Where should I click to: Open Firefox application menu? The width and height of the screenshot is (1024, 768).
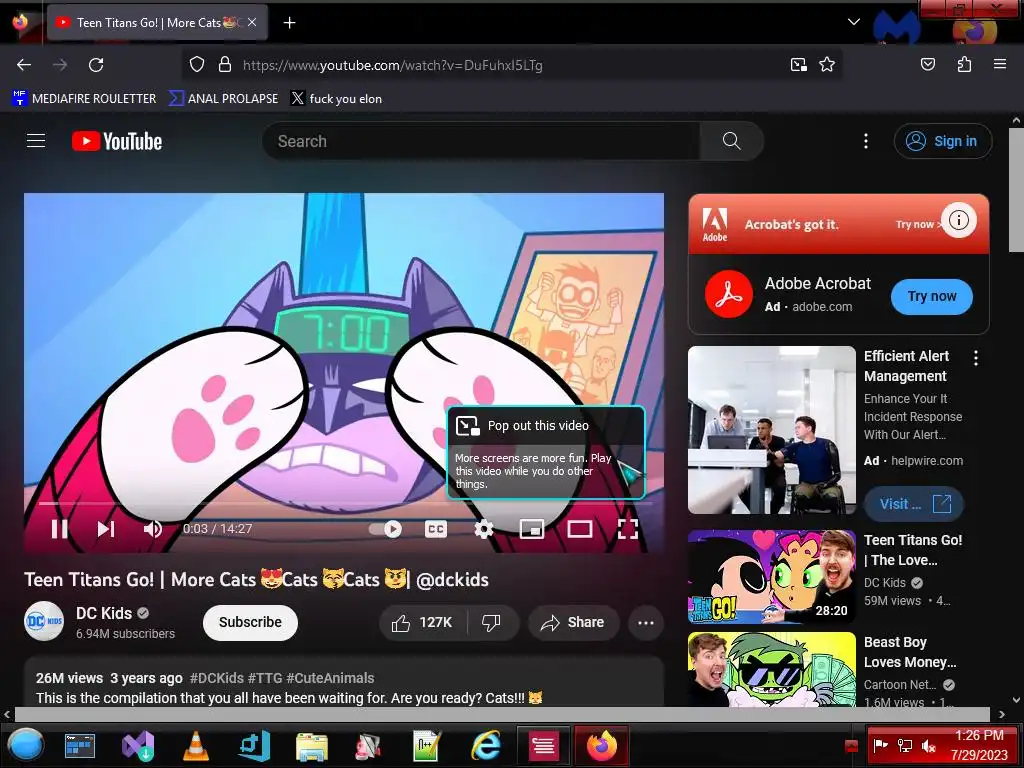coord(1000,65)
